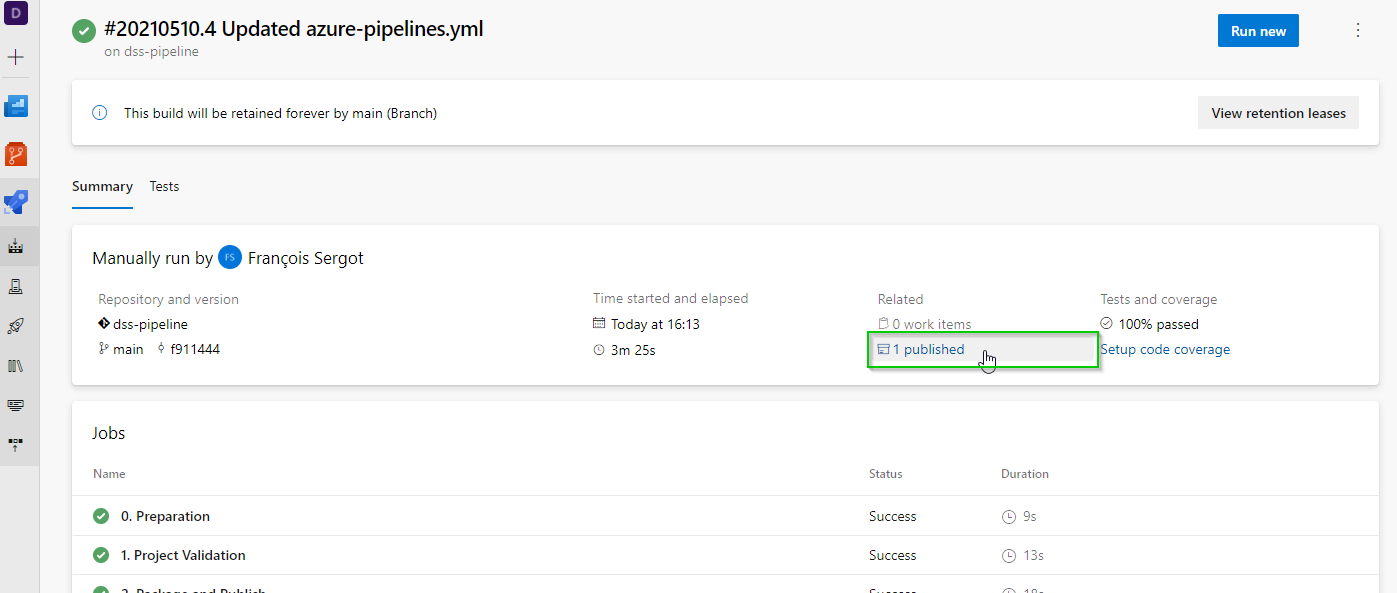This screenshot has width=1397, height=593.
Task: Switch to the Tests tab
Action: tap(164, 186)
